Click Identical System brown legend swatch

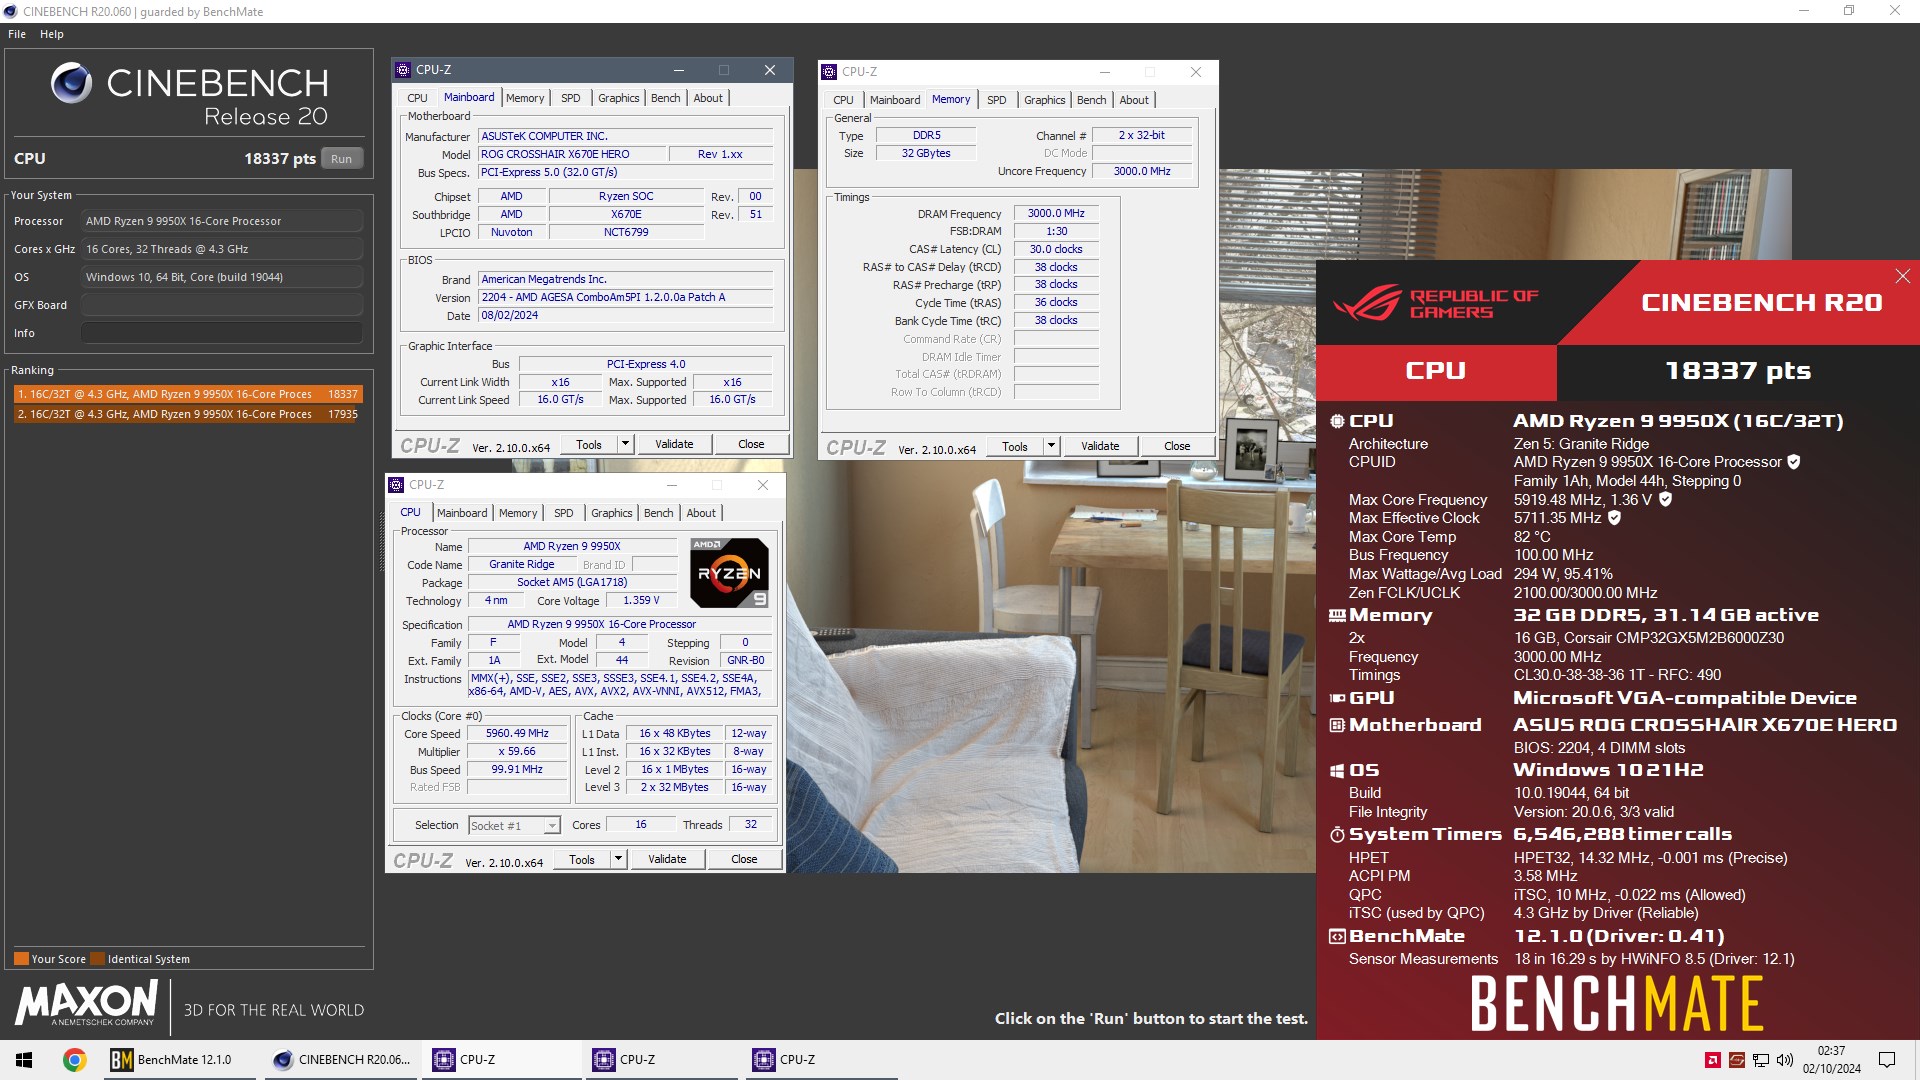coord(98,958)
